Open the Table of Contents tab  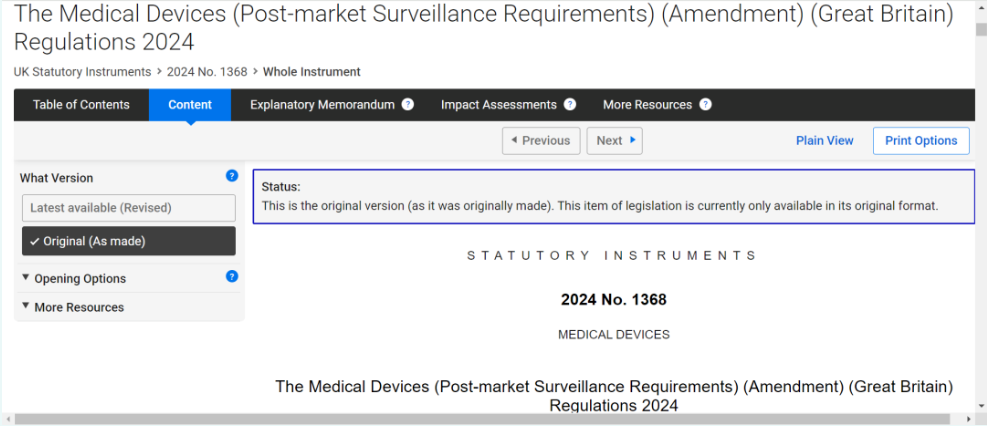(x=81, y=105)
